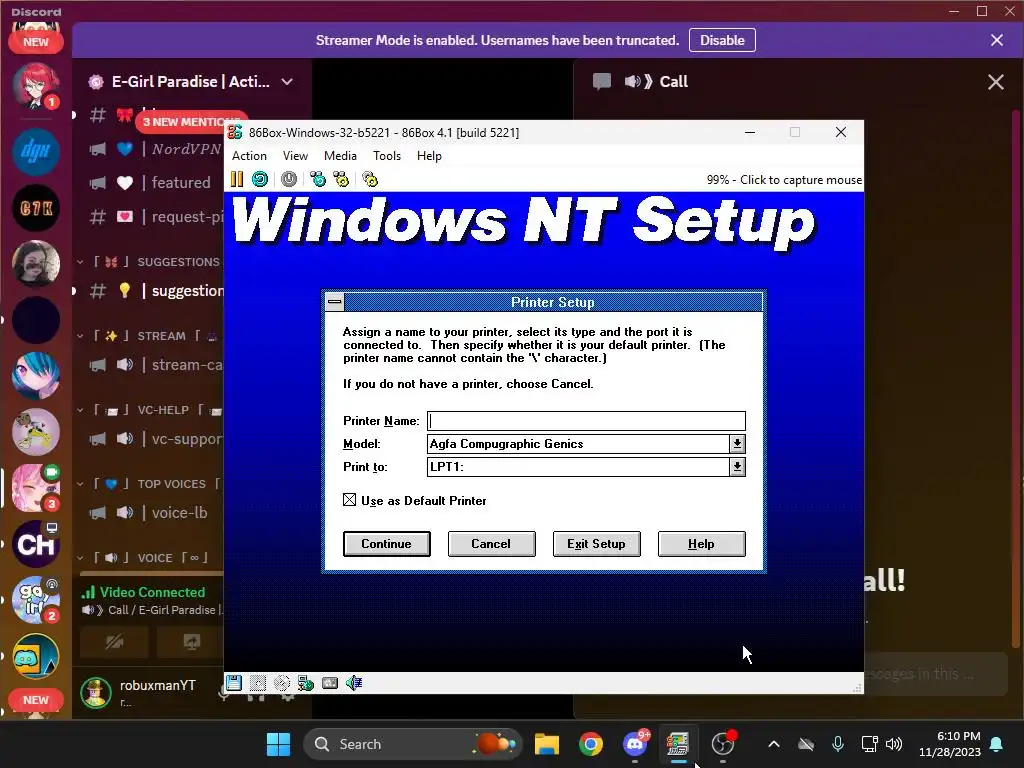
Task: Toggle Use as Default Printer checkbox
Action: pyautogui.click(x=349, y=500)
